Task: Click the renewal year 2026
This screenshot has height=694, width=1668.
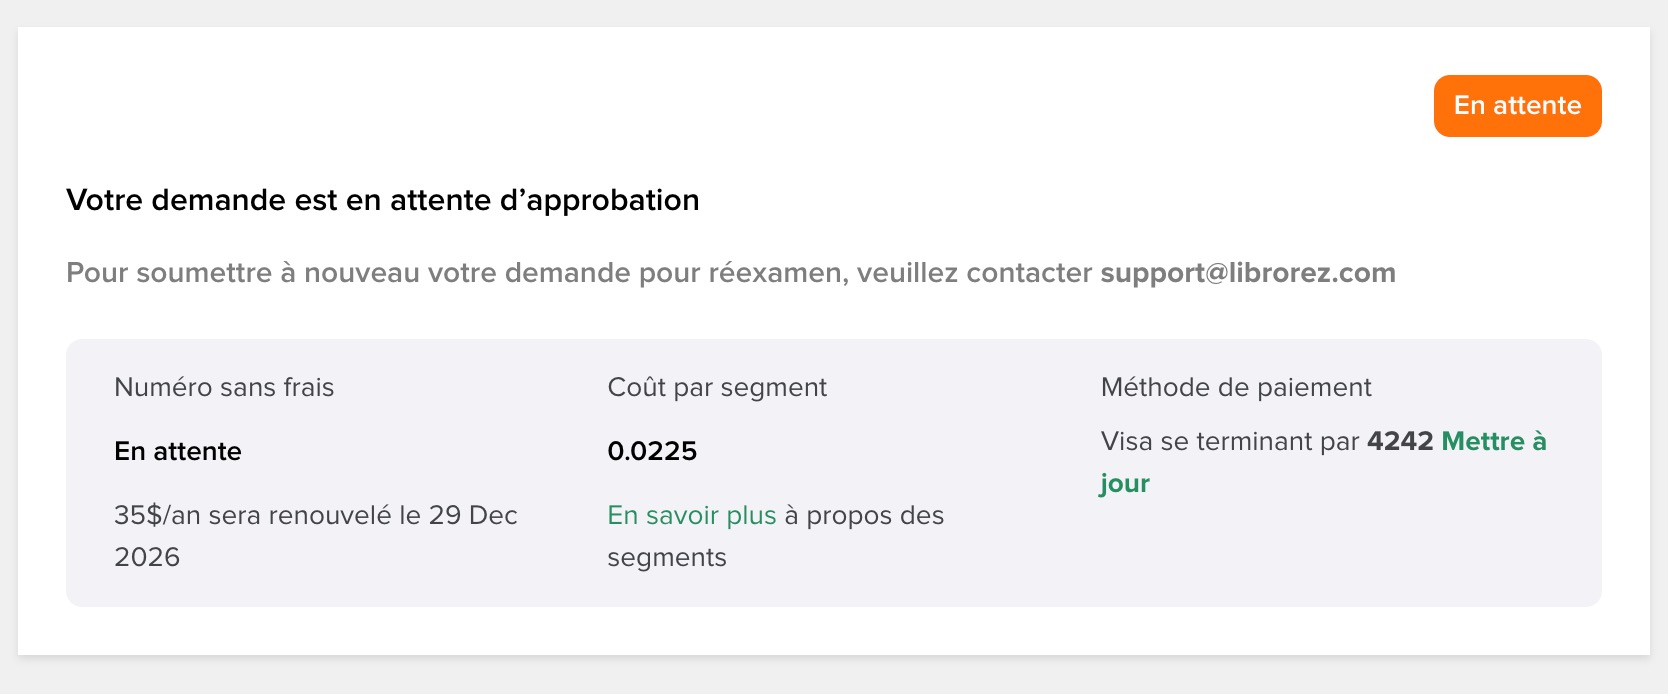Action: point(147,557)
